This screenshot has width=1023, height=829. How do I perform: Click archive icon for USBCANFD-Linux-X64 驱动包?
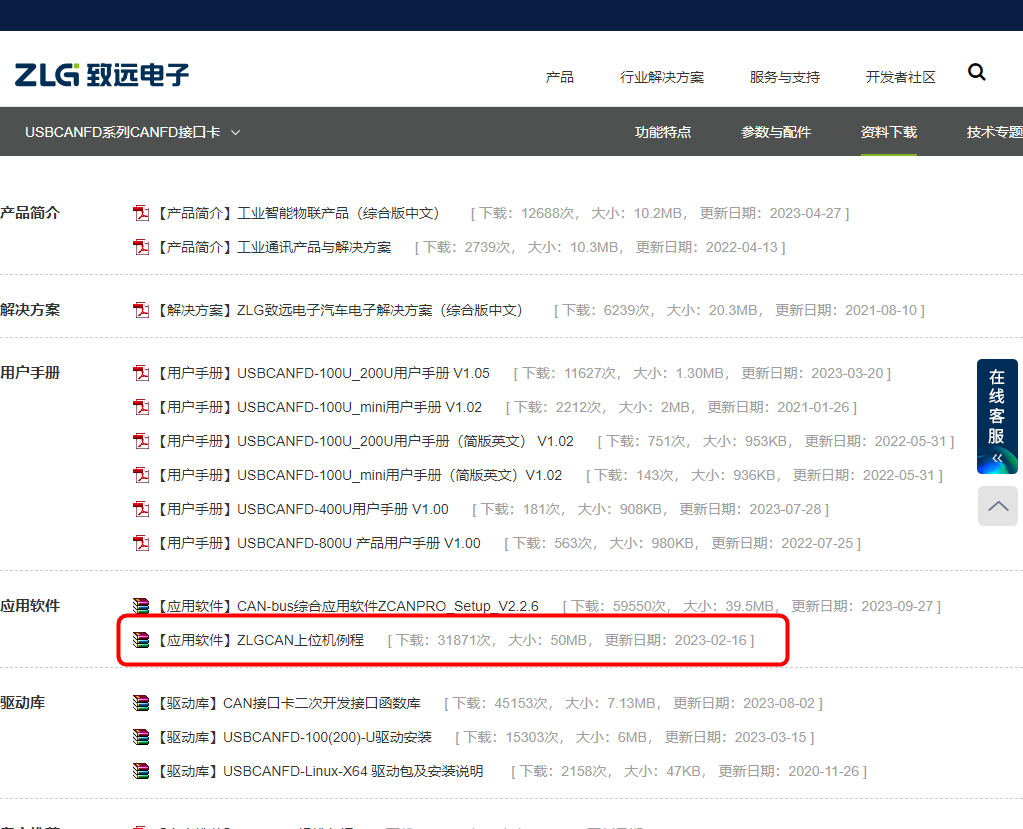point(141,771)
